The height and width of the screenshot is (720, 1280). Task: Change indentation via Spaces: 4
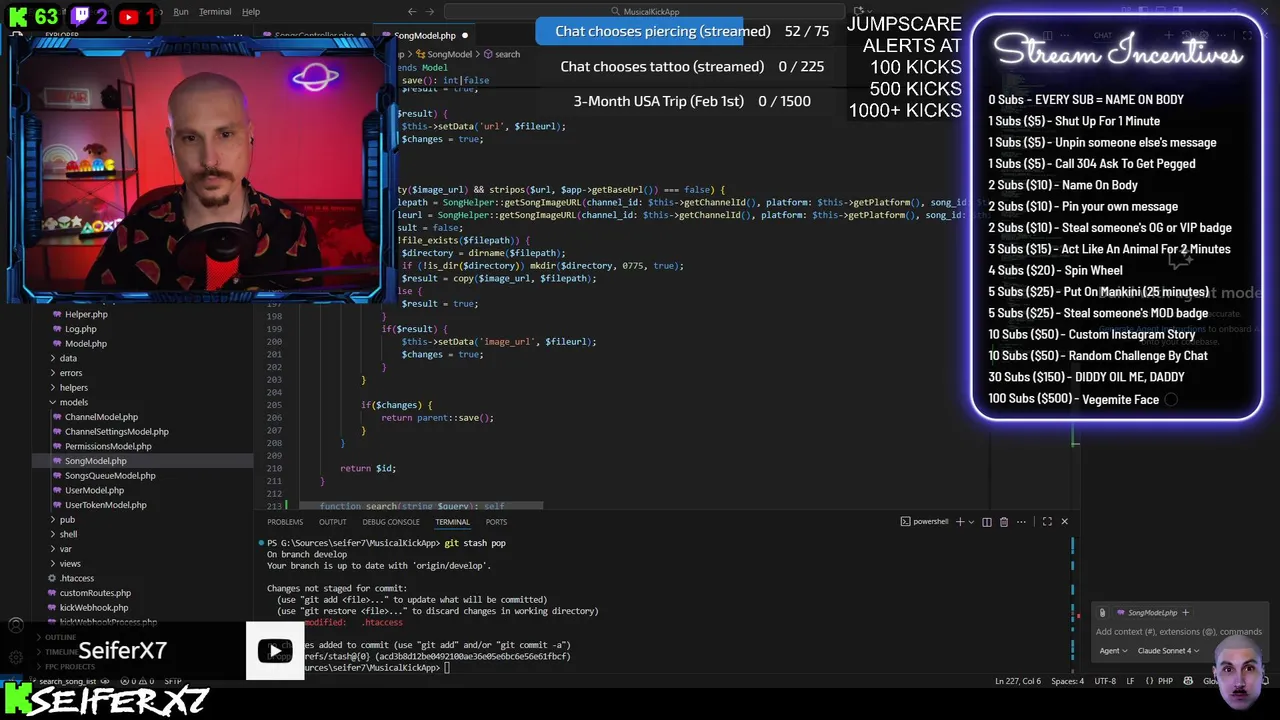click(x=1067, y=682)
